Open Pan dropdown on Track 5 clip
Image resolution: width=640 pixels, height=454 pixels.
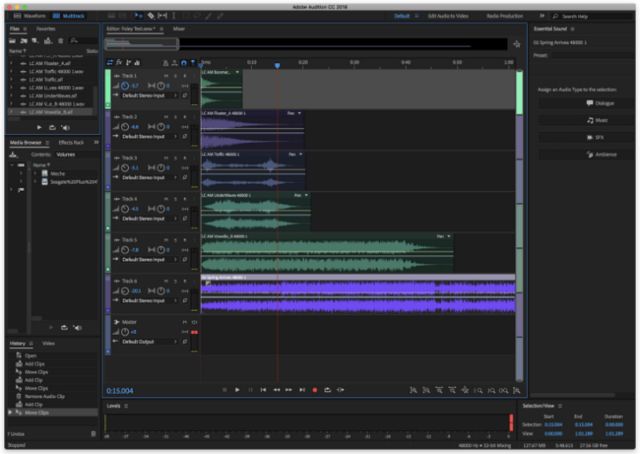click(x=444, y=236)
